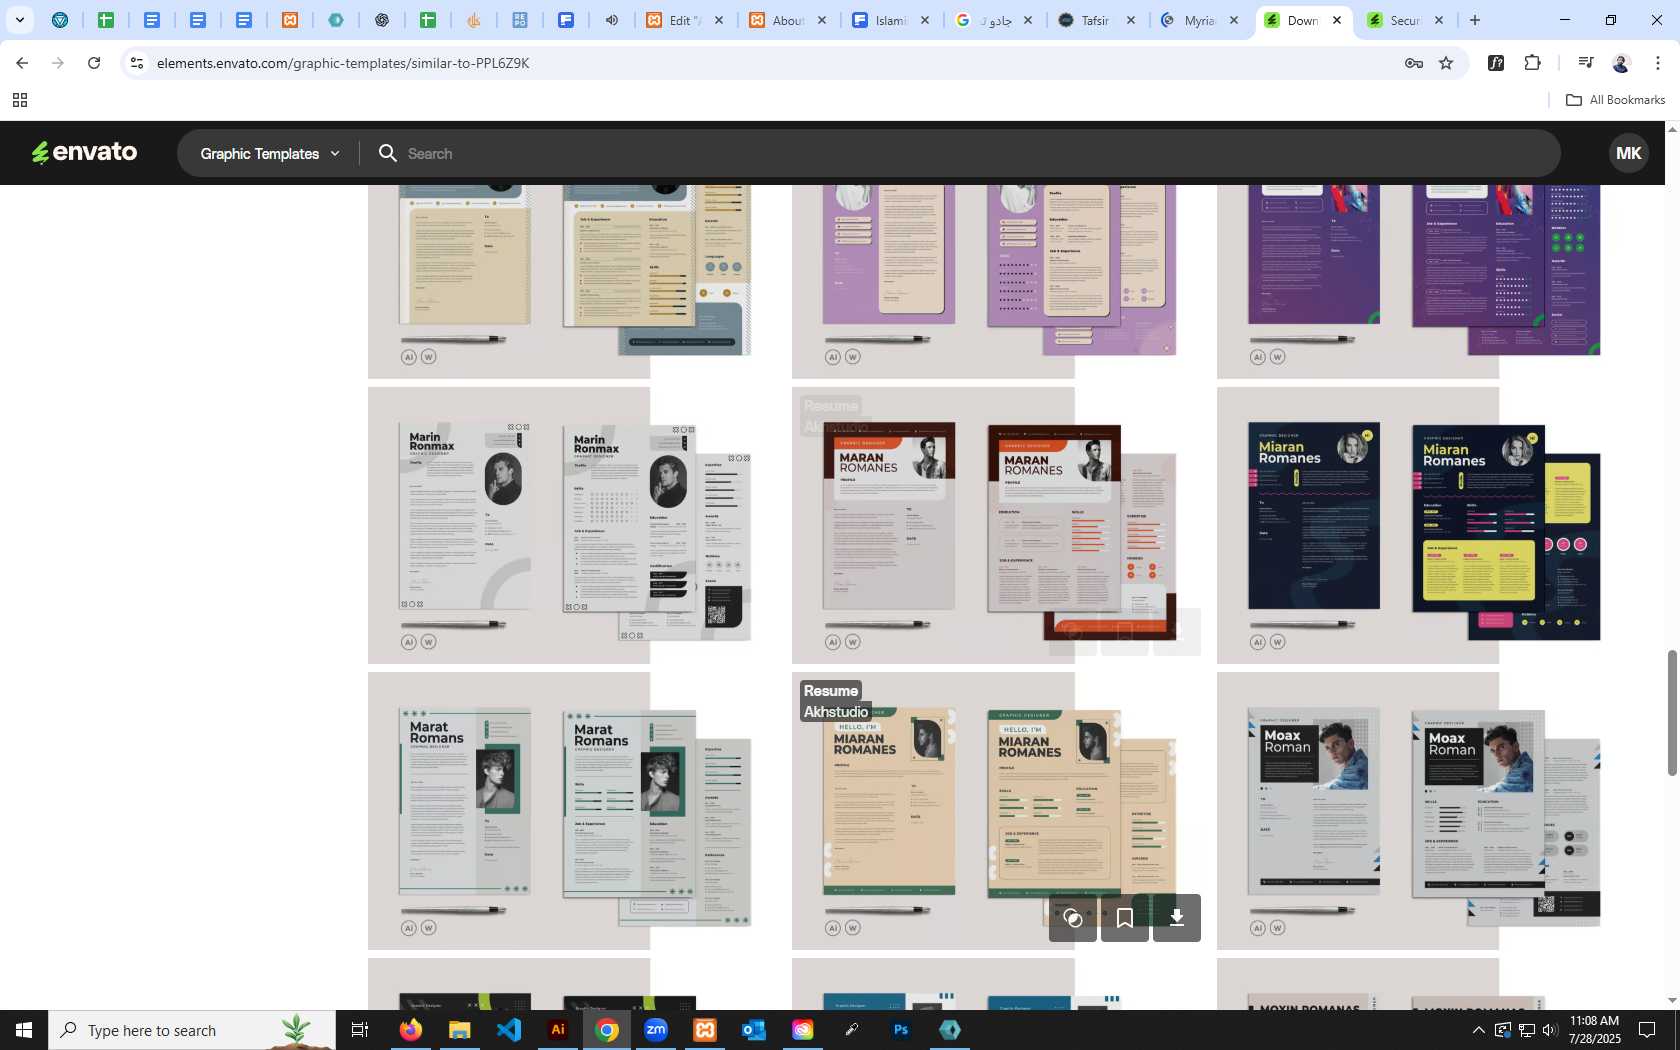Click the address bar URL
Image resolution: width=1680 pixels, height=1050 pixels.
coord(343,63)
